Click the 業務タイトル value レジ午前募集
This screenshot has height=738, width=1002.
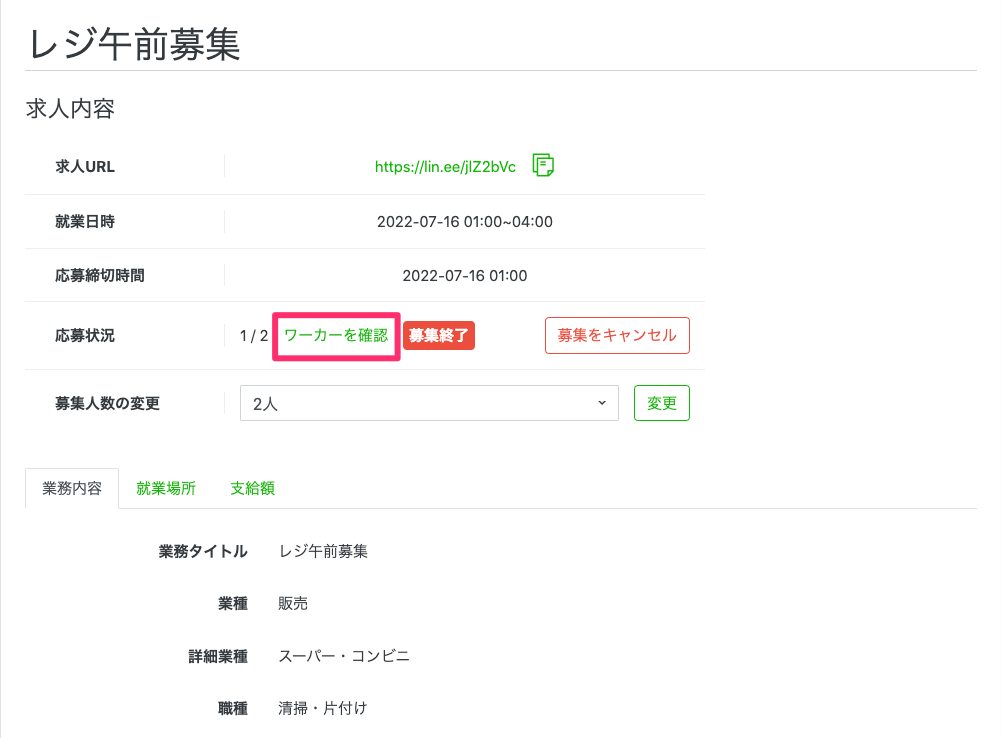click(323, 551)
